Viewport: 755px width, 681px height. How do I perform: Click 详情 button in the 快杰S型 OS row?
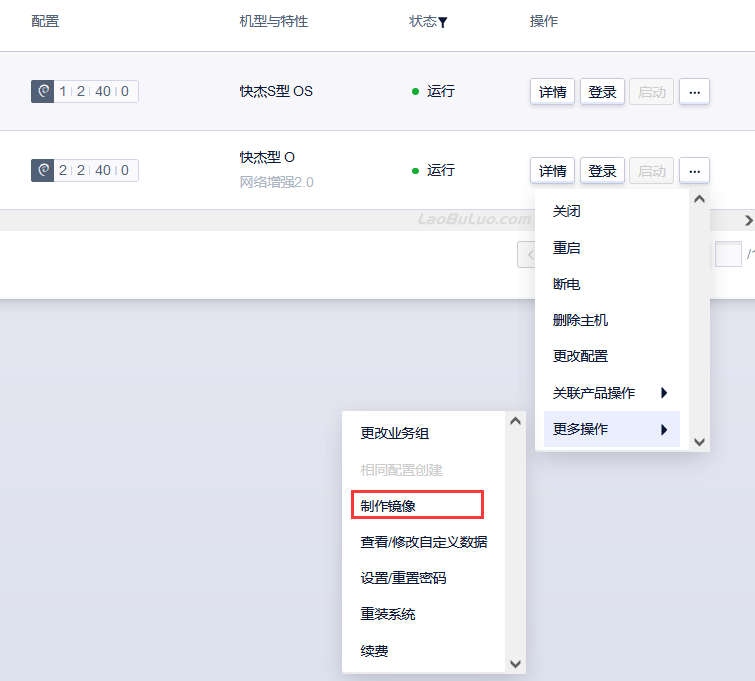[x=552, y=92]
